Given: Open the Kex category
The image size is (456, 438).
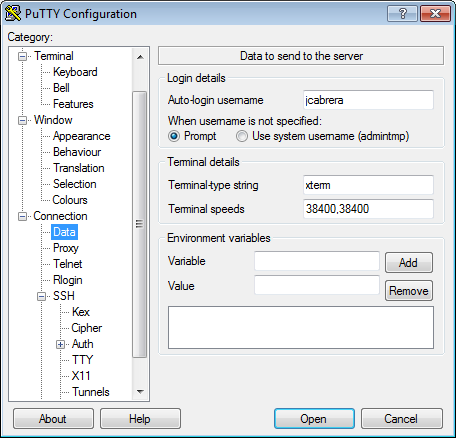Looking at the screenshot, I should tap(81, 312).
